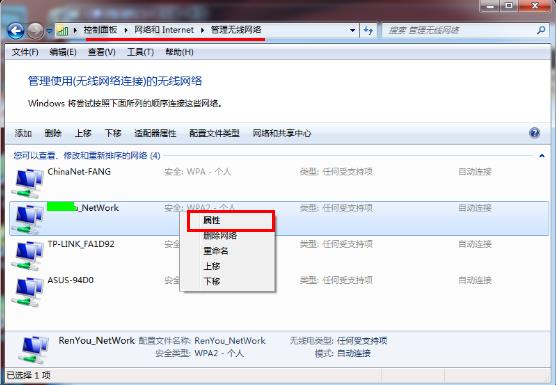Image resolution: width=556 pixels, height=385 pixels.
Task: Select the TP-LINK_FA1D92 network name
Action: [81, 244]
